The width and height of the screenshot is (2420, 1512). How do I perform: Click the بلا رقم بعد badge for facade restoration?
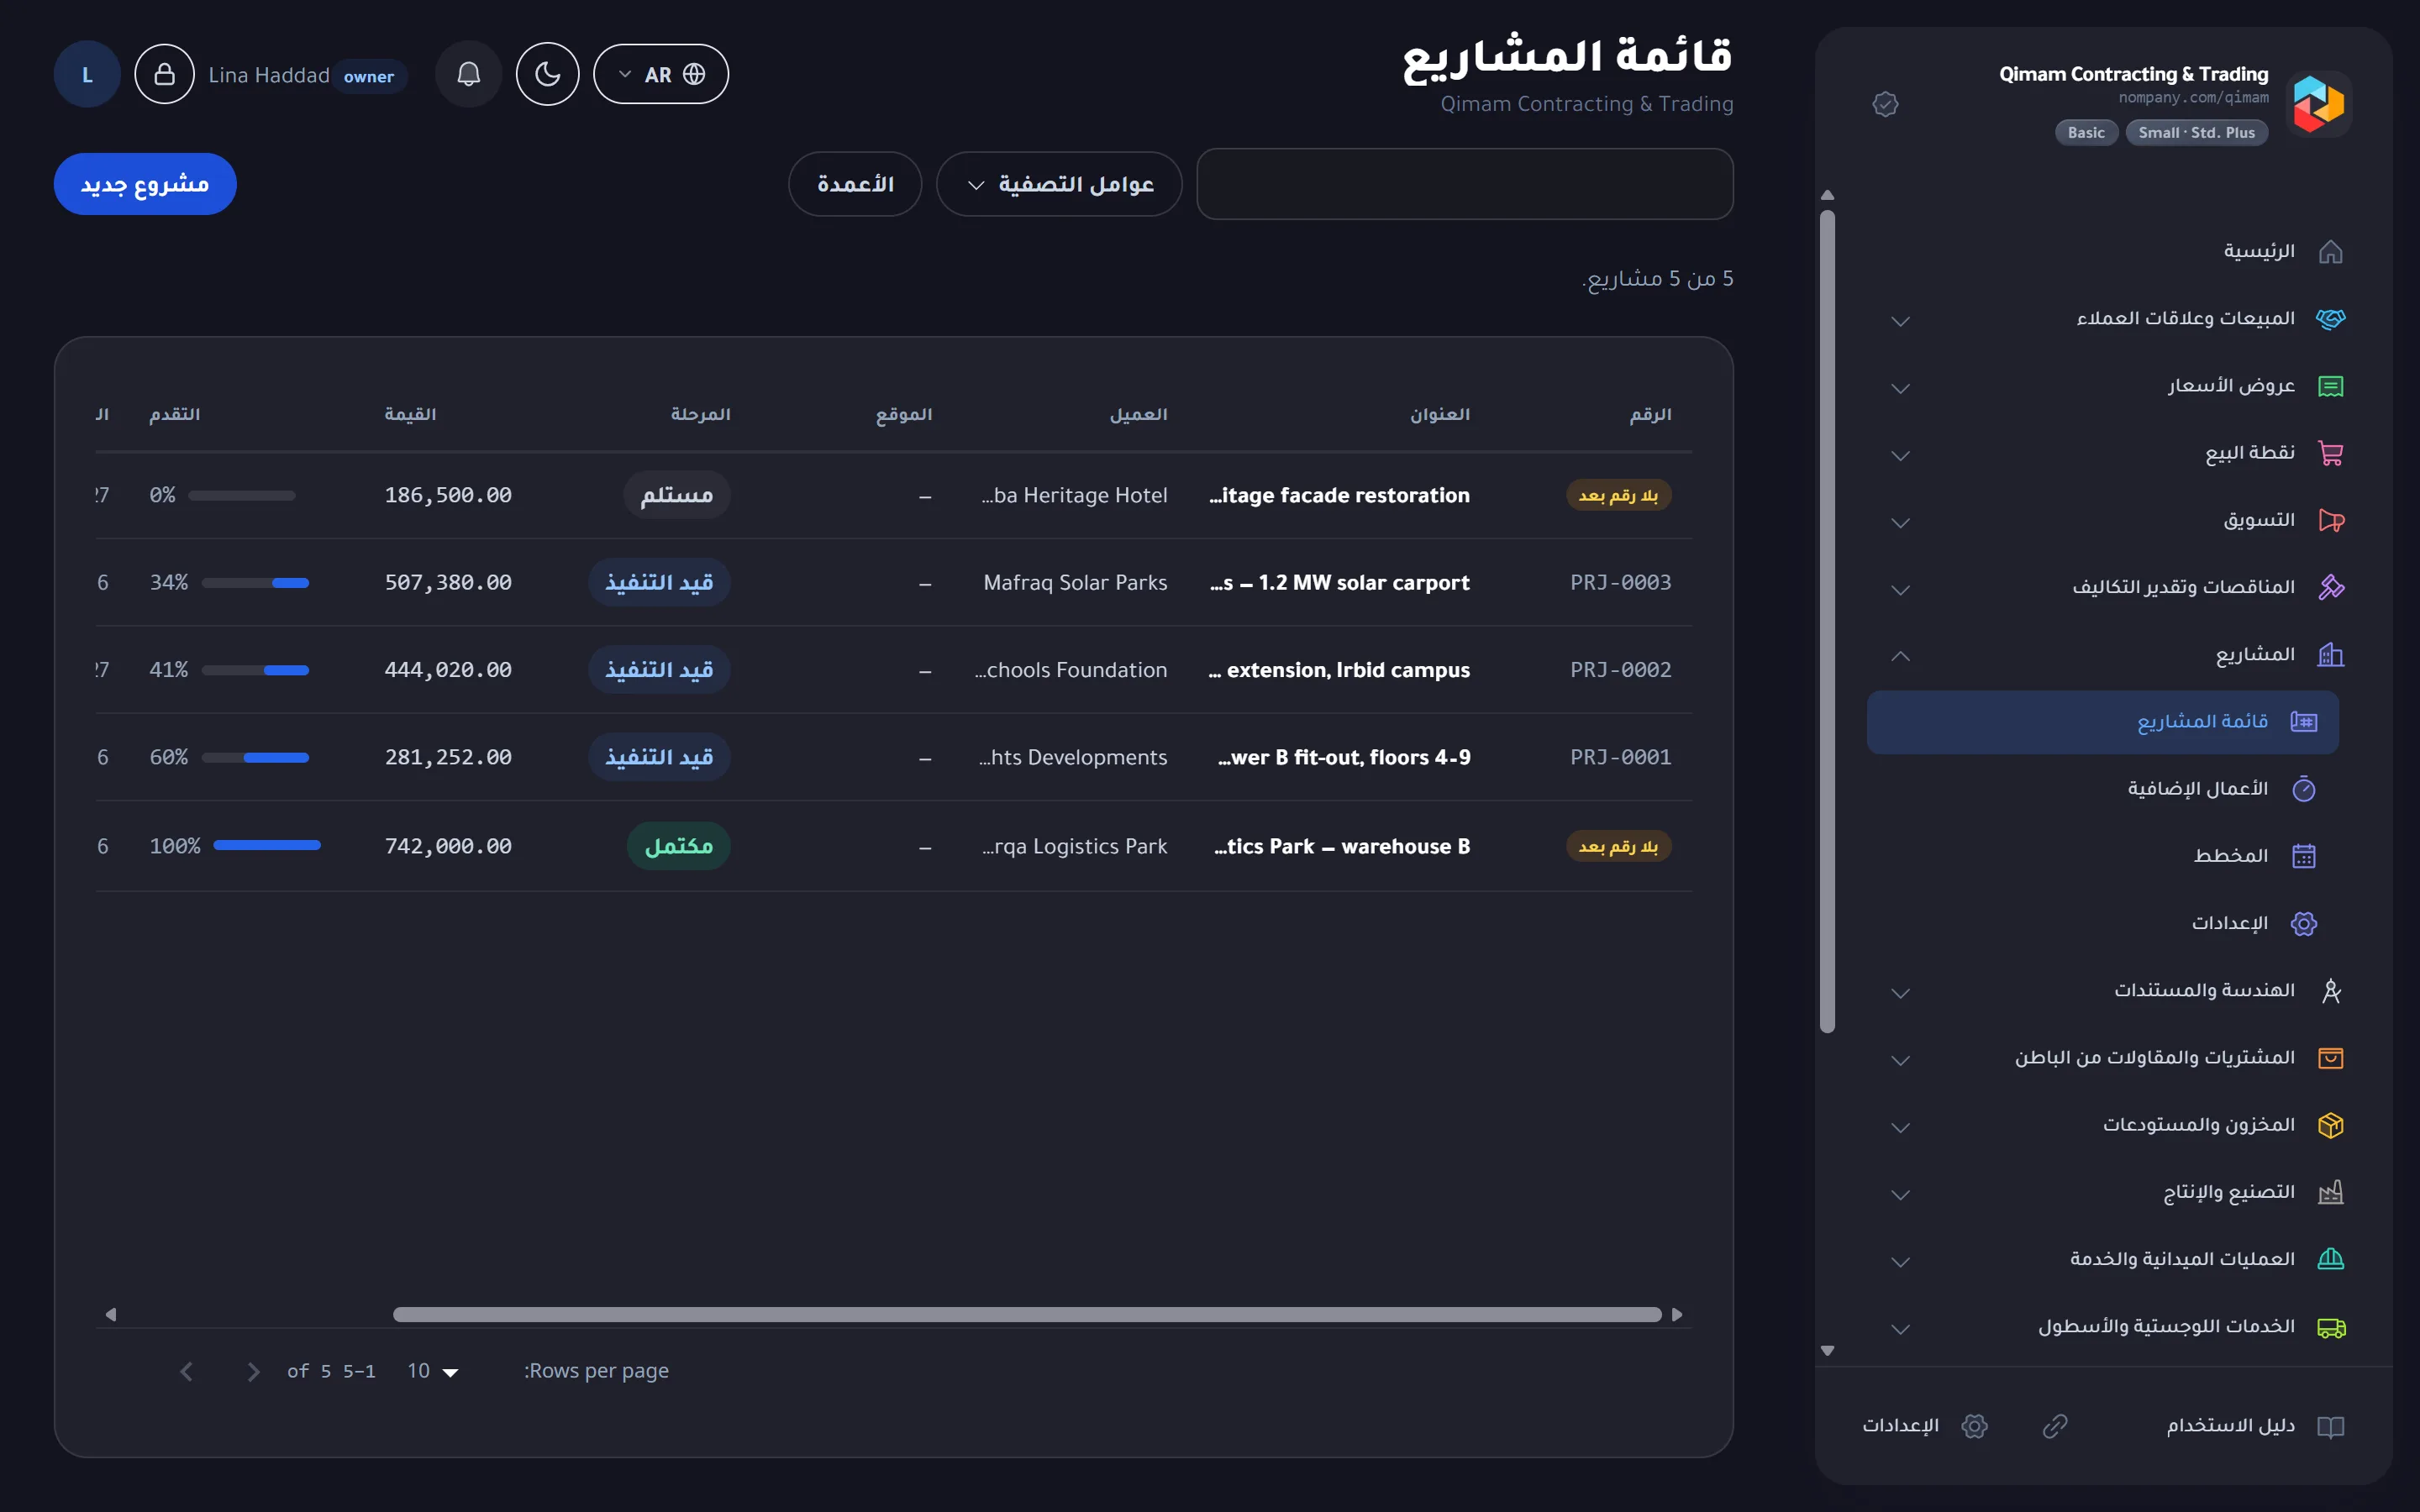click(x=1618, y=495)
